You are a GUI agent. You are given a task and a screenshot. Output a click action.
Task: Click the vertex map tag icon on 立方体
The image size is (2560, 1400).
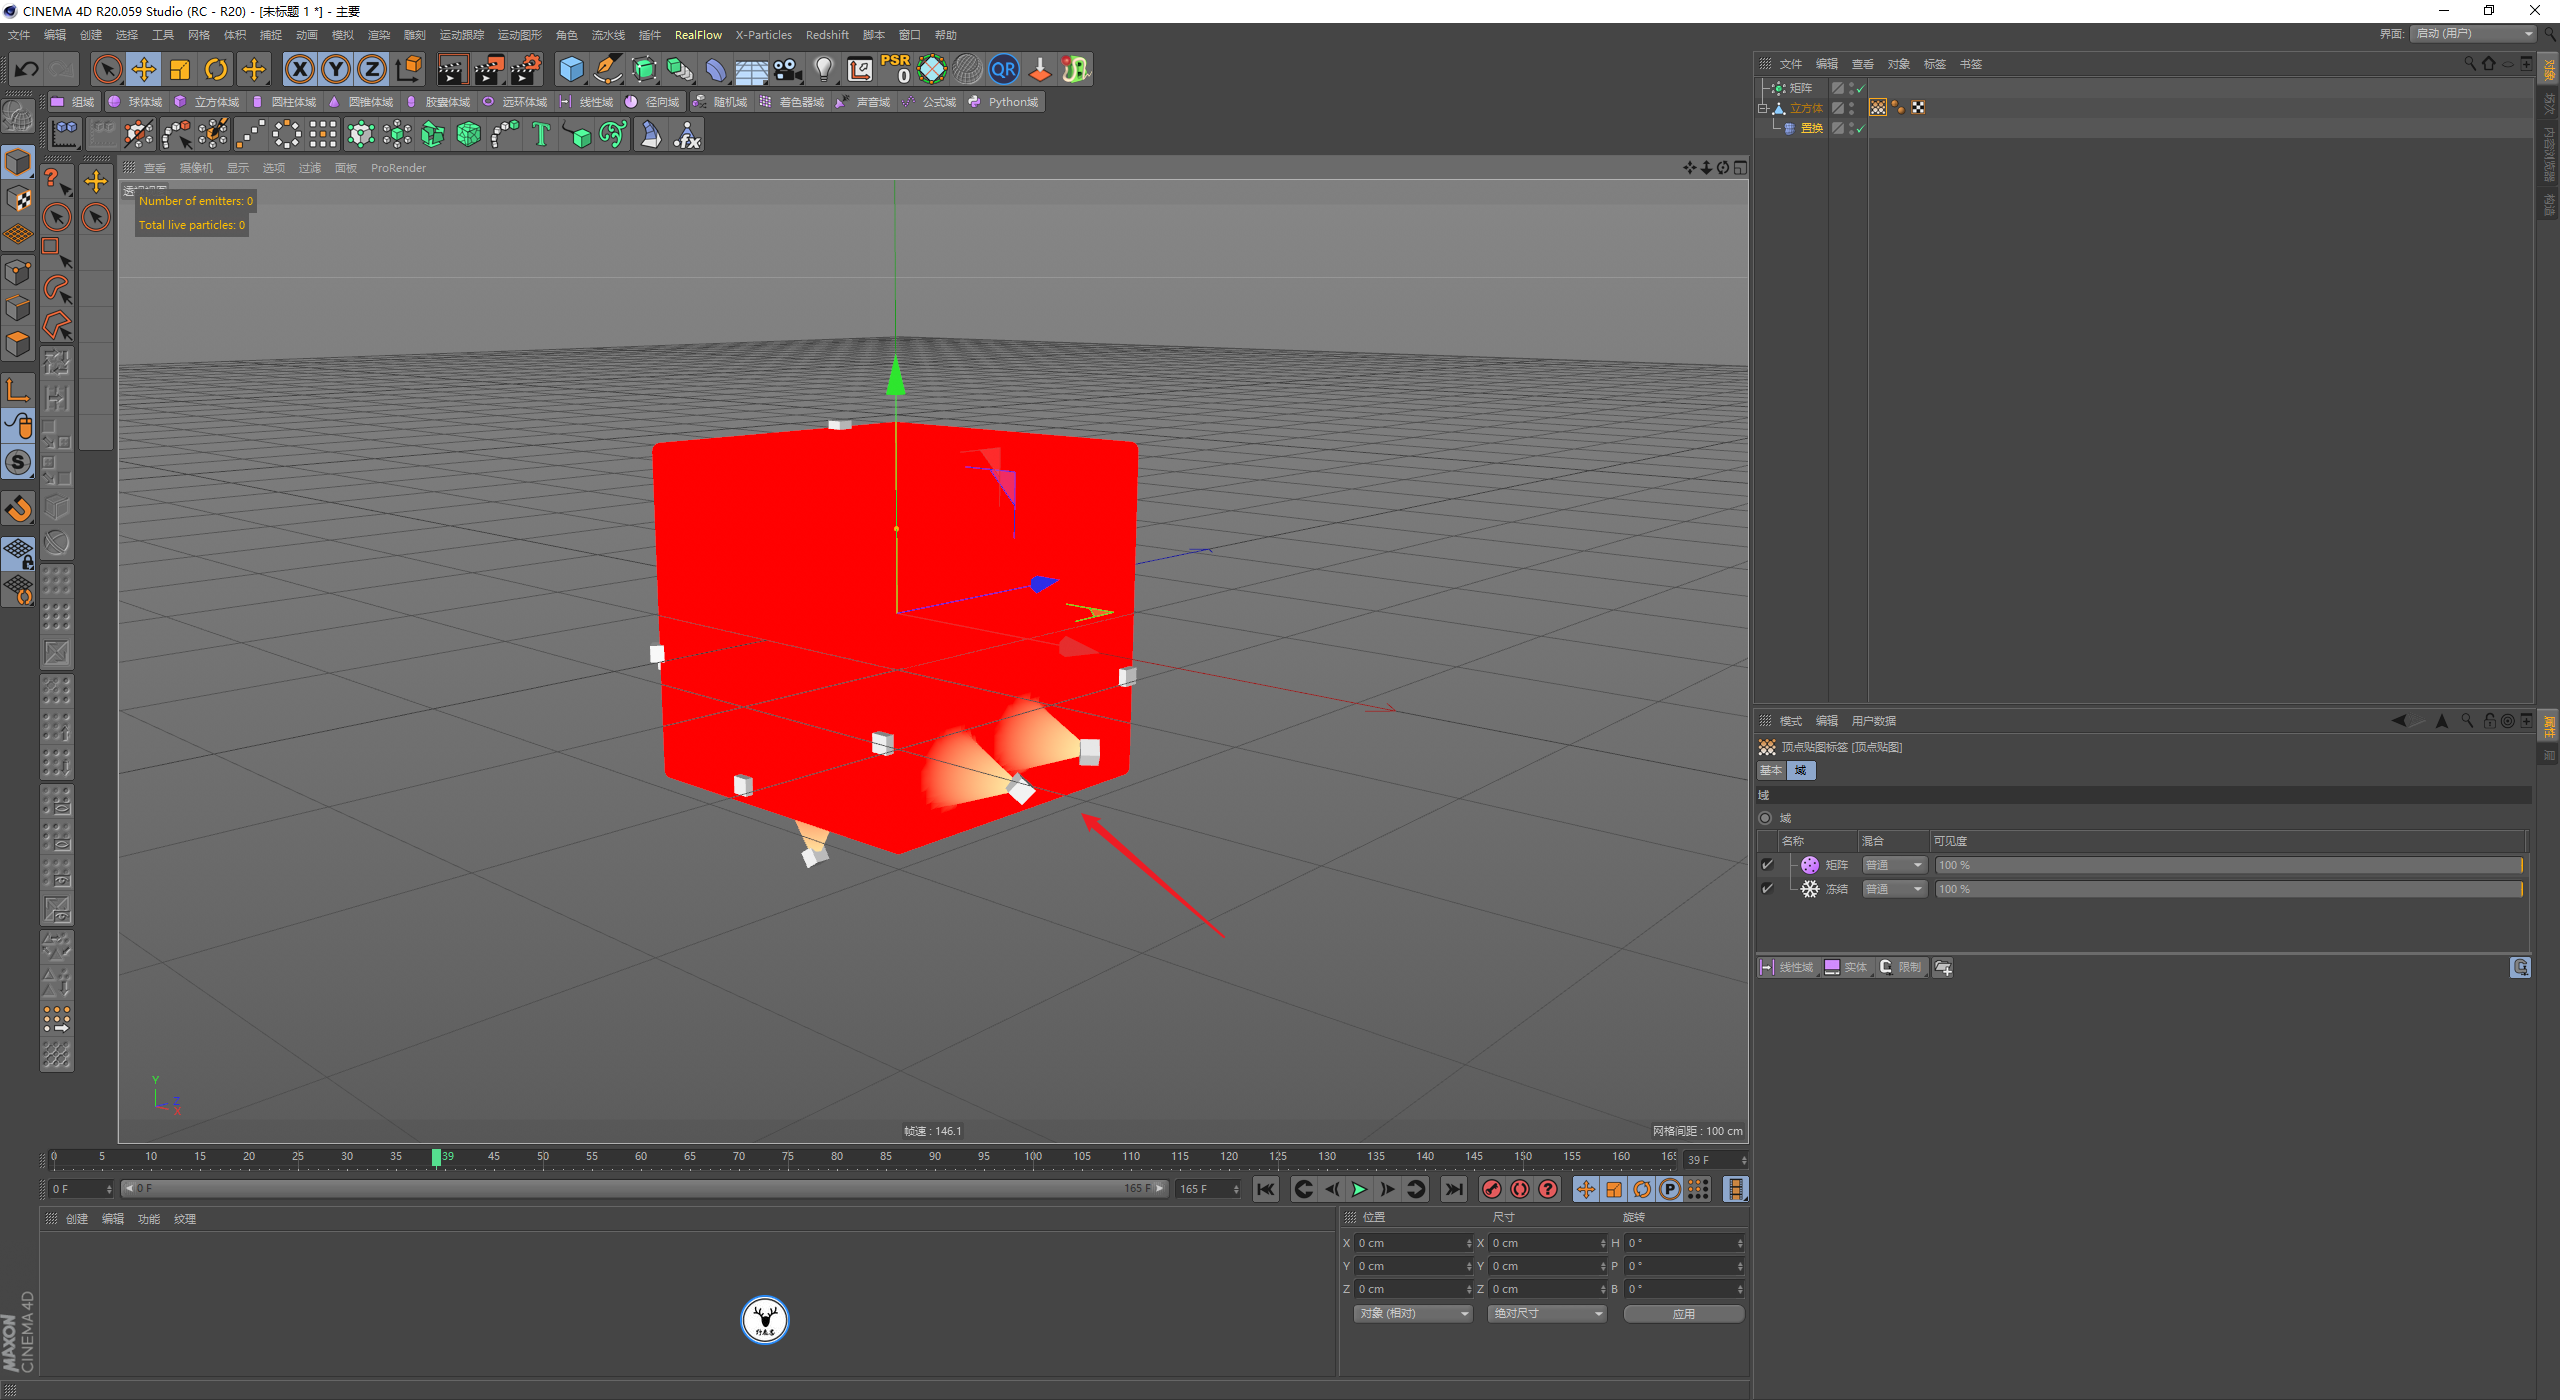coord(1878,107)
